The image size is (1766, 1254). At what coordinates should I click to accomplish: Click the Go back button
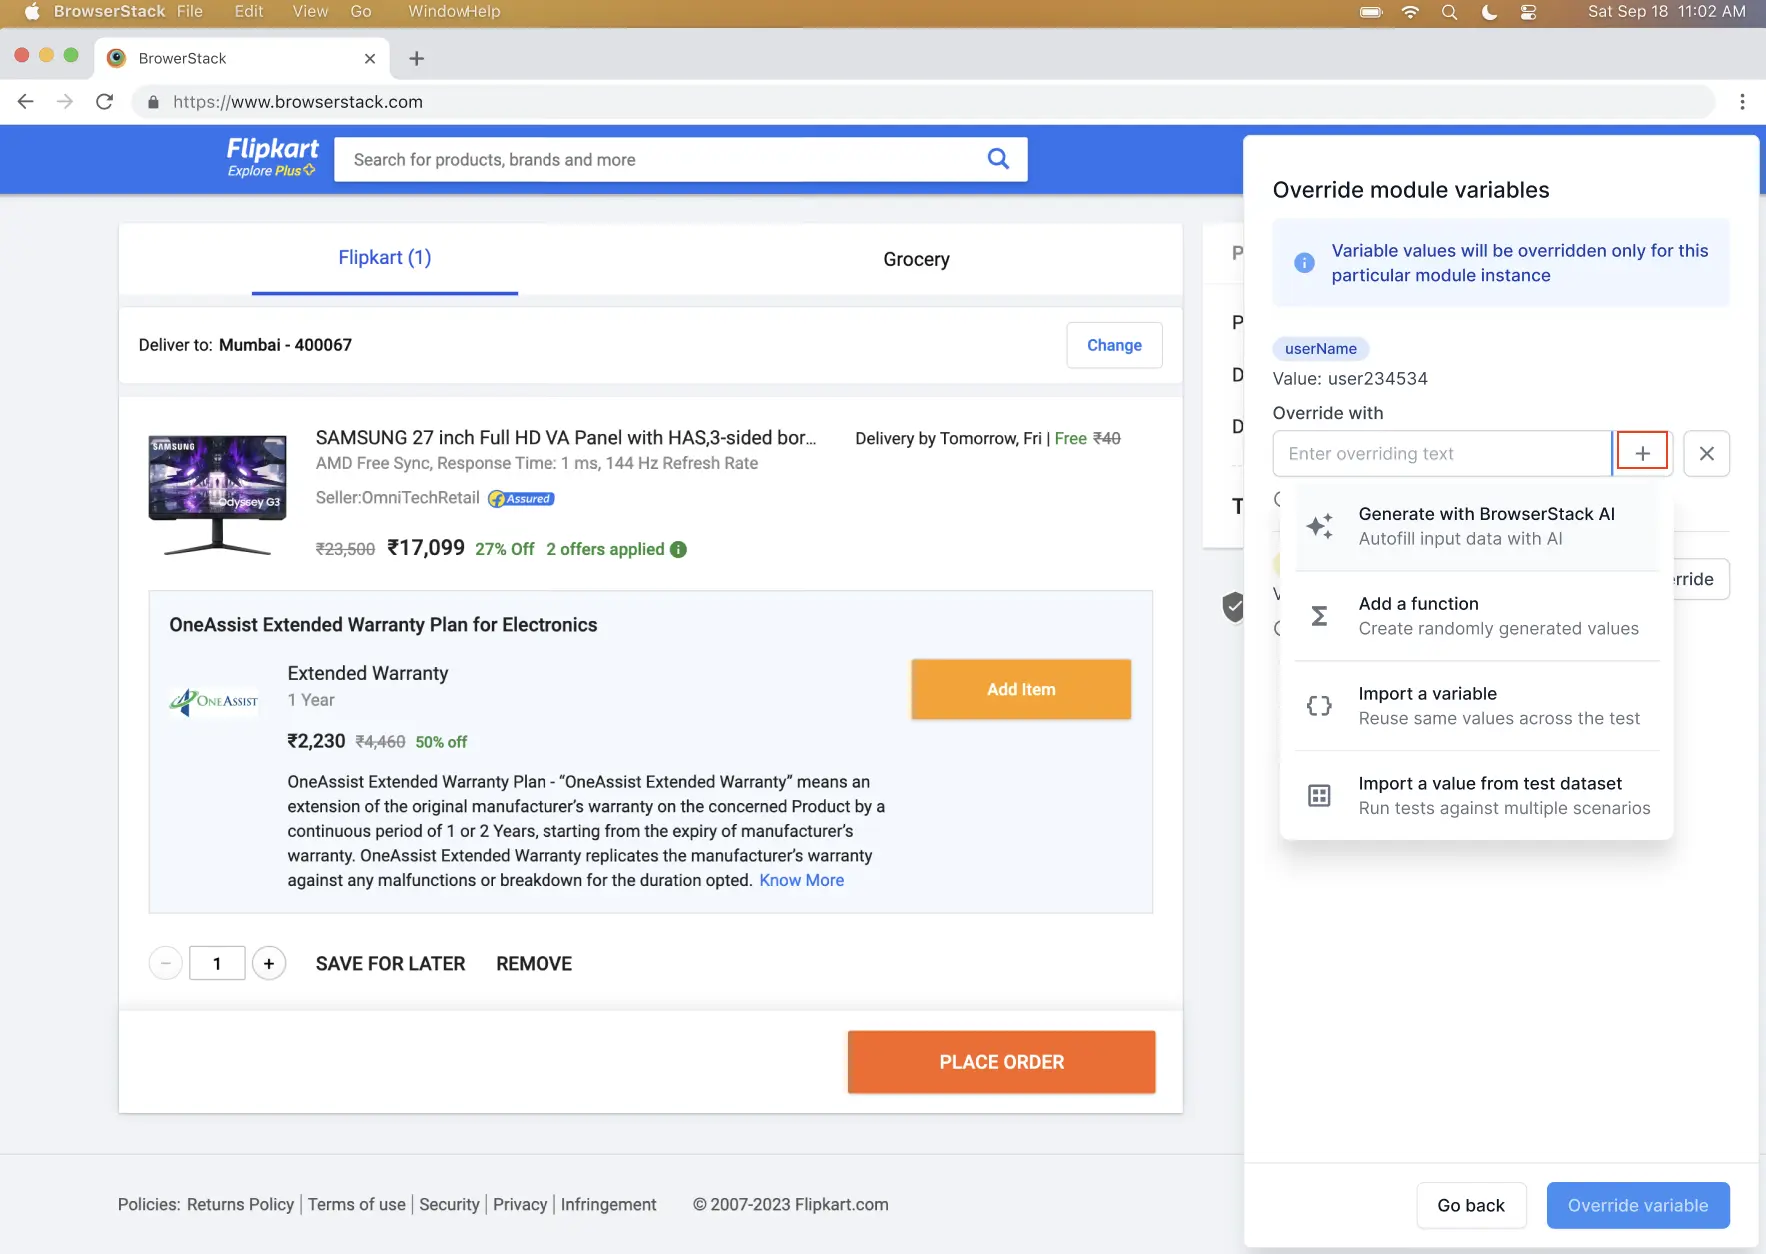pyautogui.click(x=1470, y=1205)
